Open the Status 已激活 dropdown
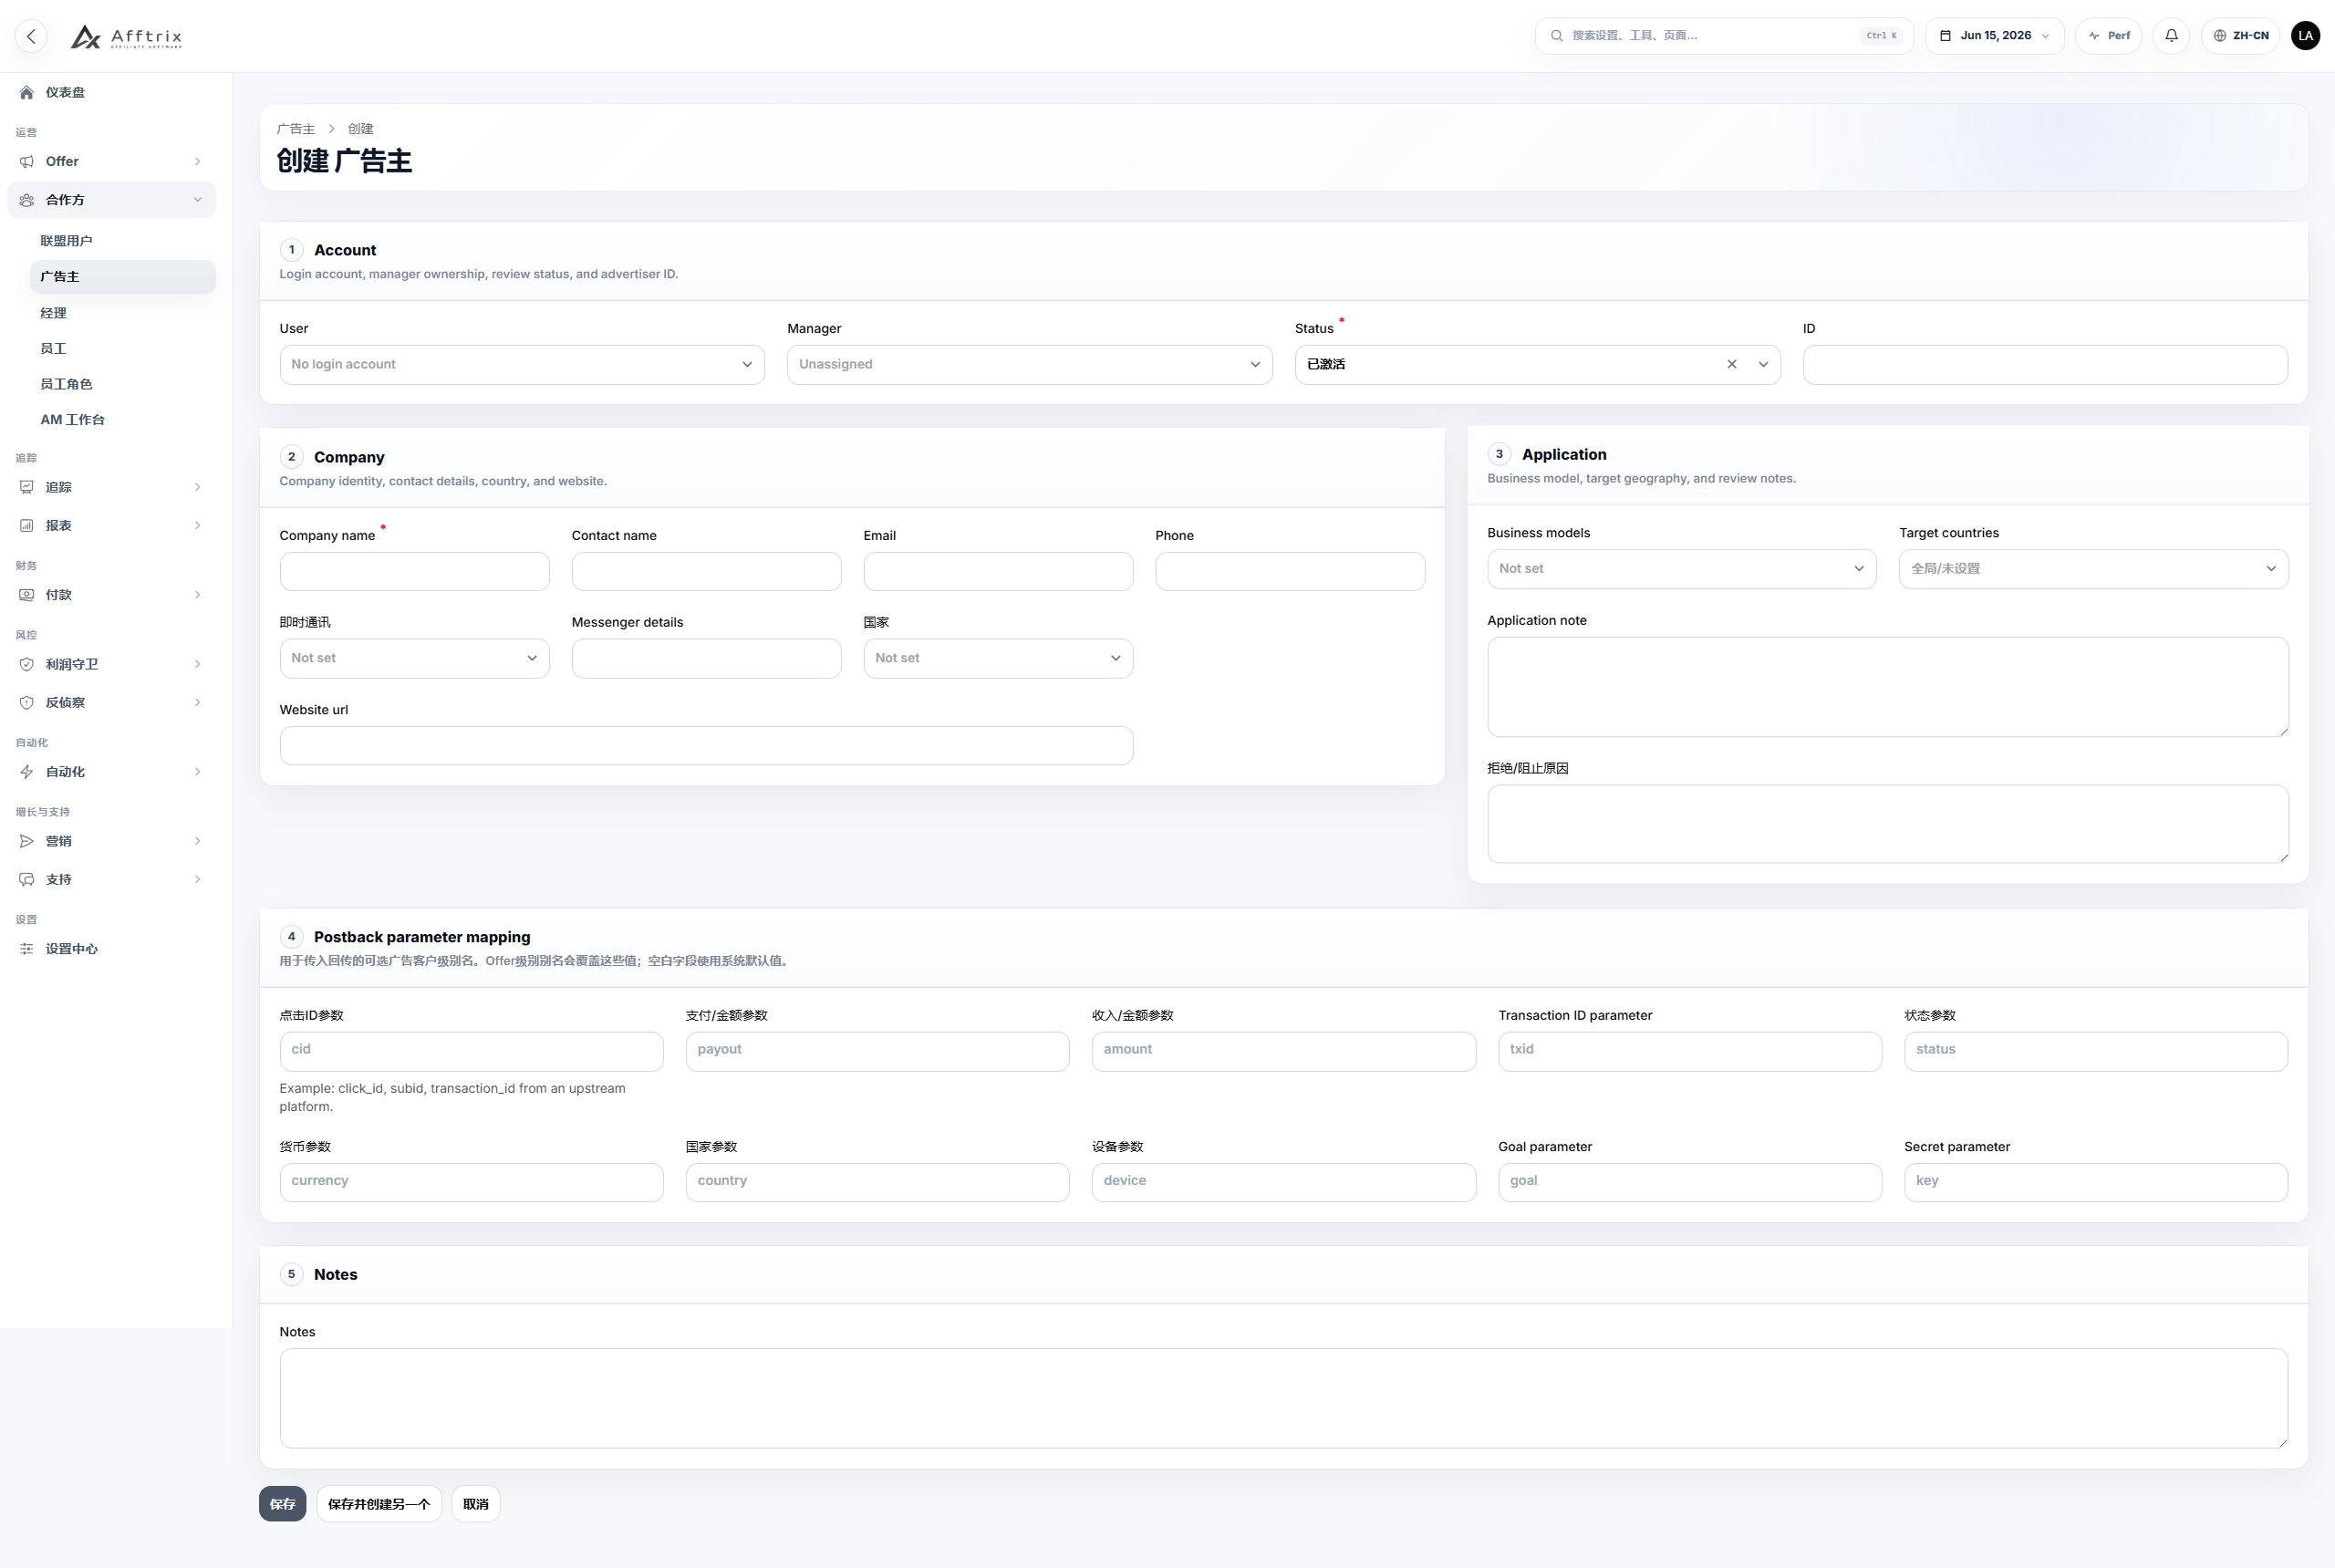The width and height of the screenshot is (2335, 1568). [x=1537, y=364]
